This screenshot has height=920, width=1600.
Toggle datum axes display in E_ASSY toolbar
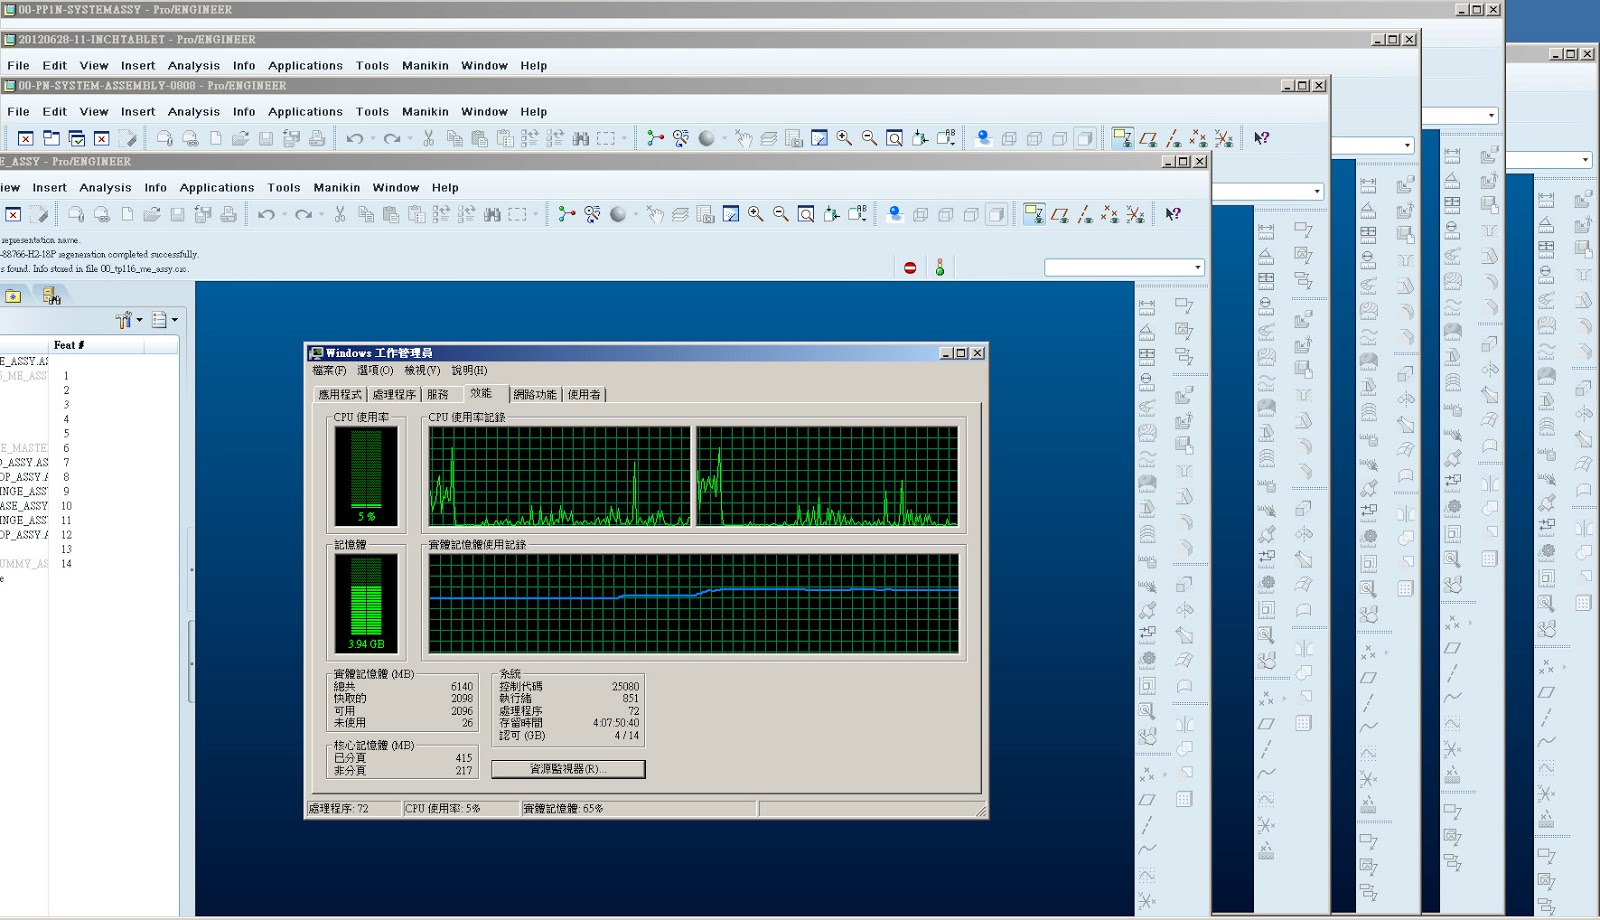(x=1085, y=214)
